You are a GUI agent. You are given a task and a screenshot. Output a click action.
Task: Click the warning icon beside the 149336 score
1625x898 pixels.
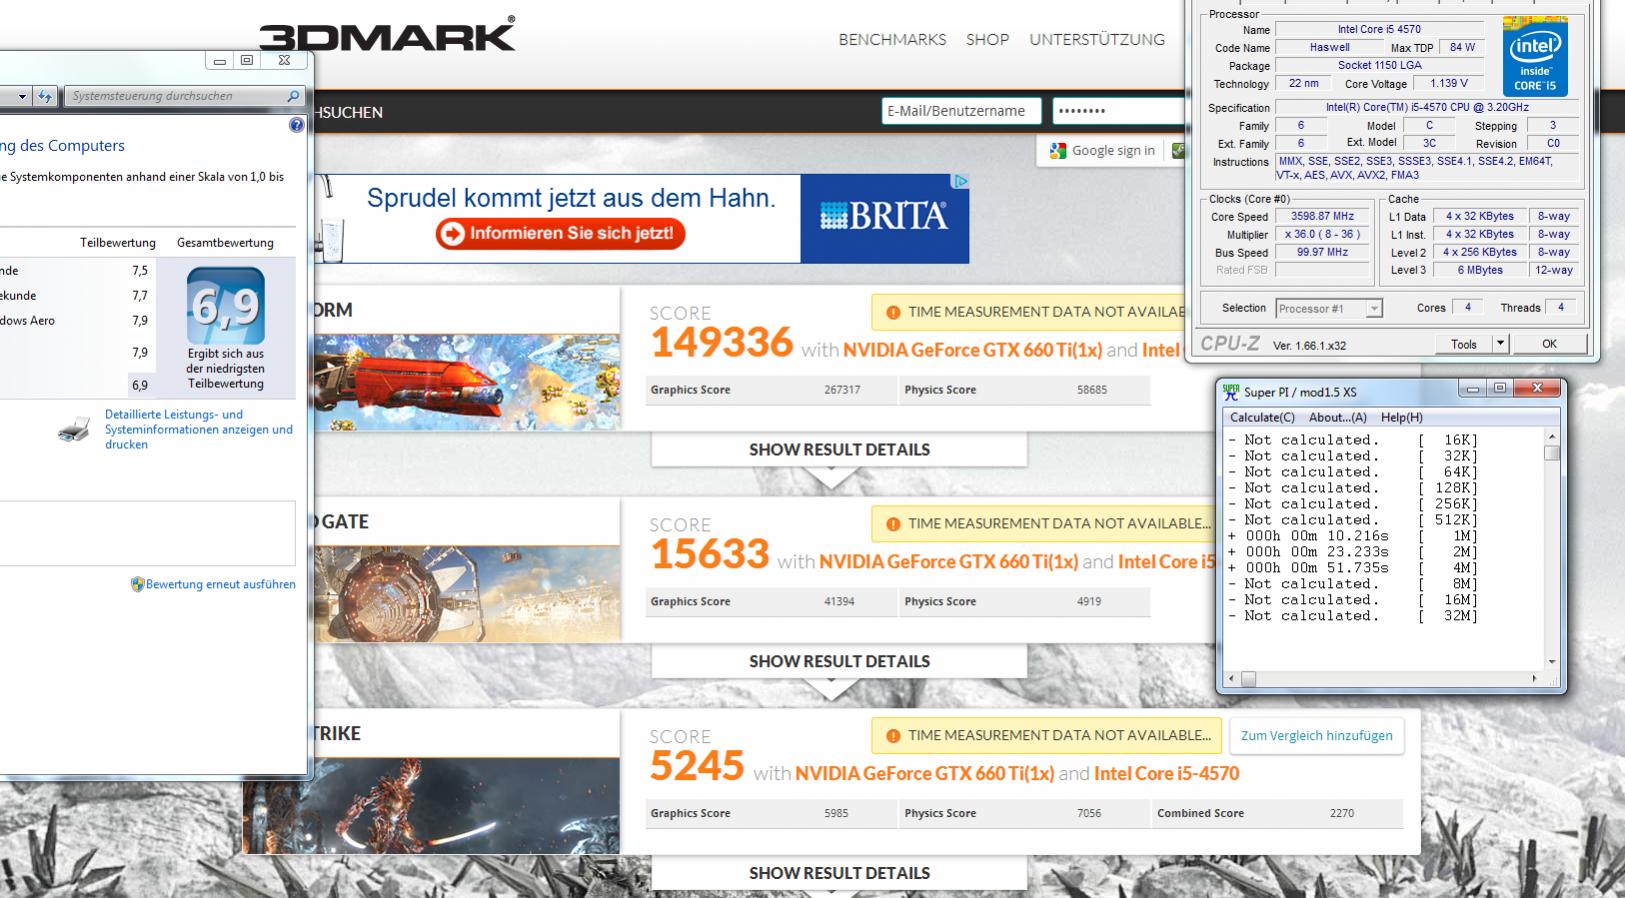(892, 312)
